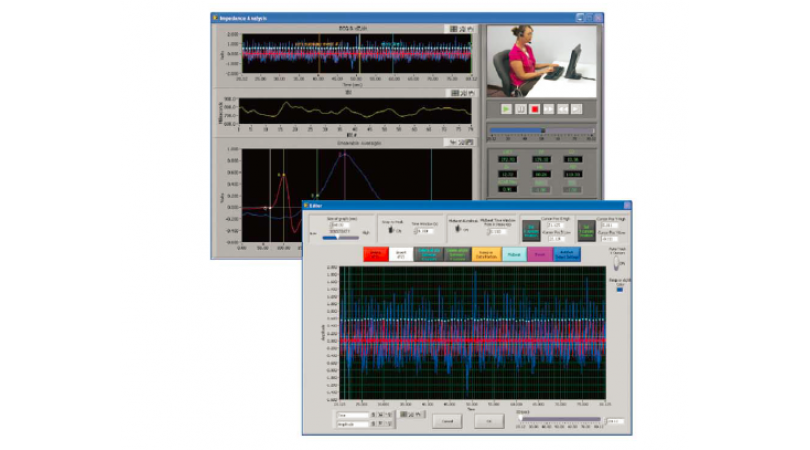Viewport: 810px width, 450px height.
Task: Click the Cancel button in Editor
Action: (447, 421)
